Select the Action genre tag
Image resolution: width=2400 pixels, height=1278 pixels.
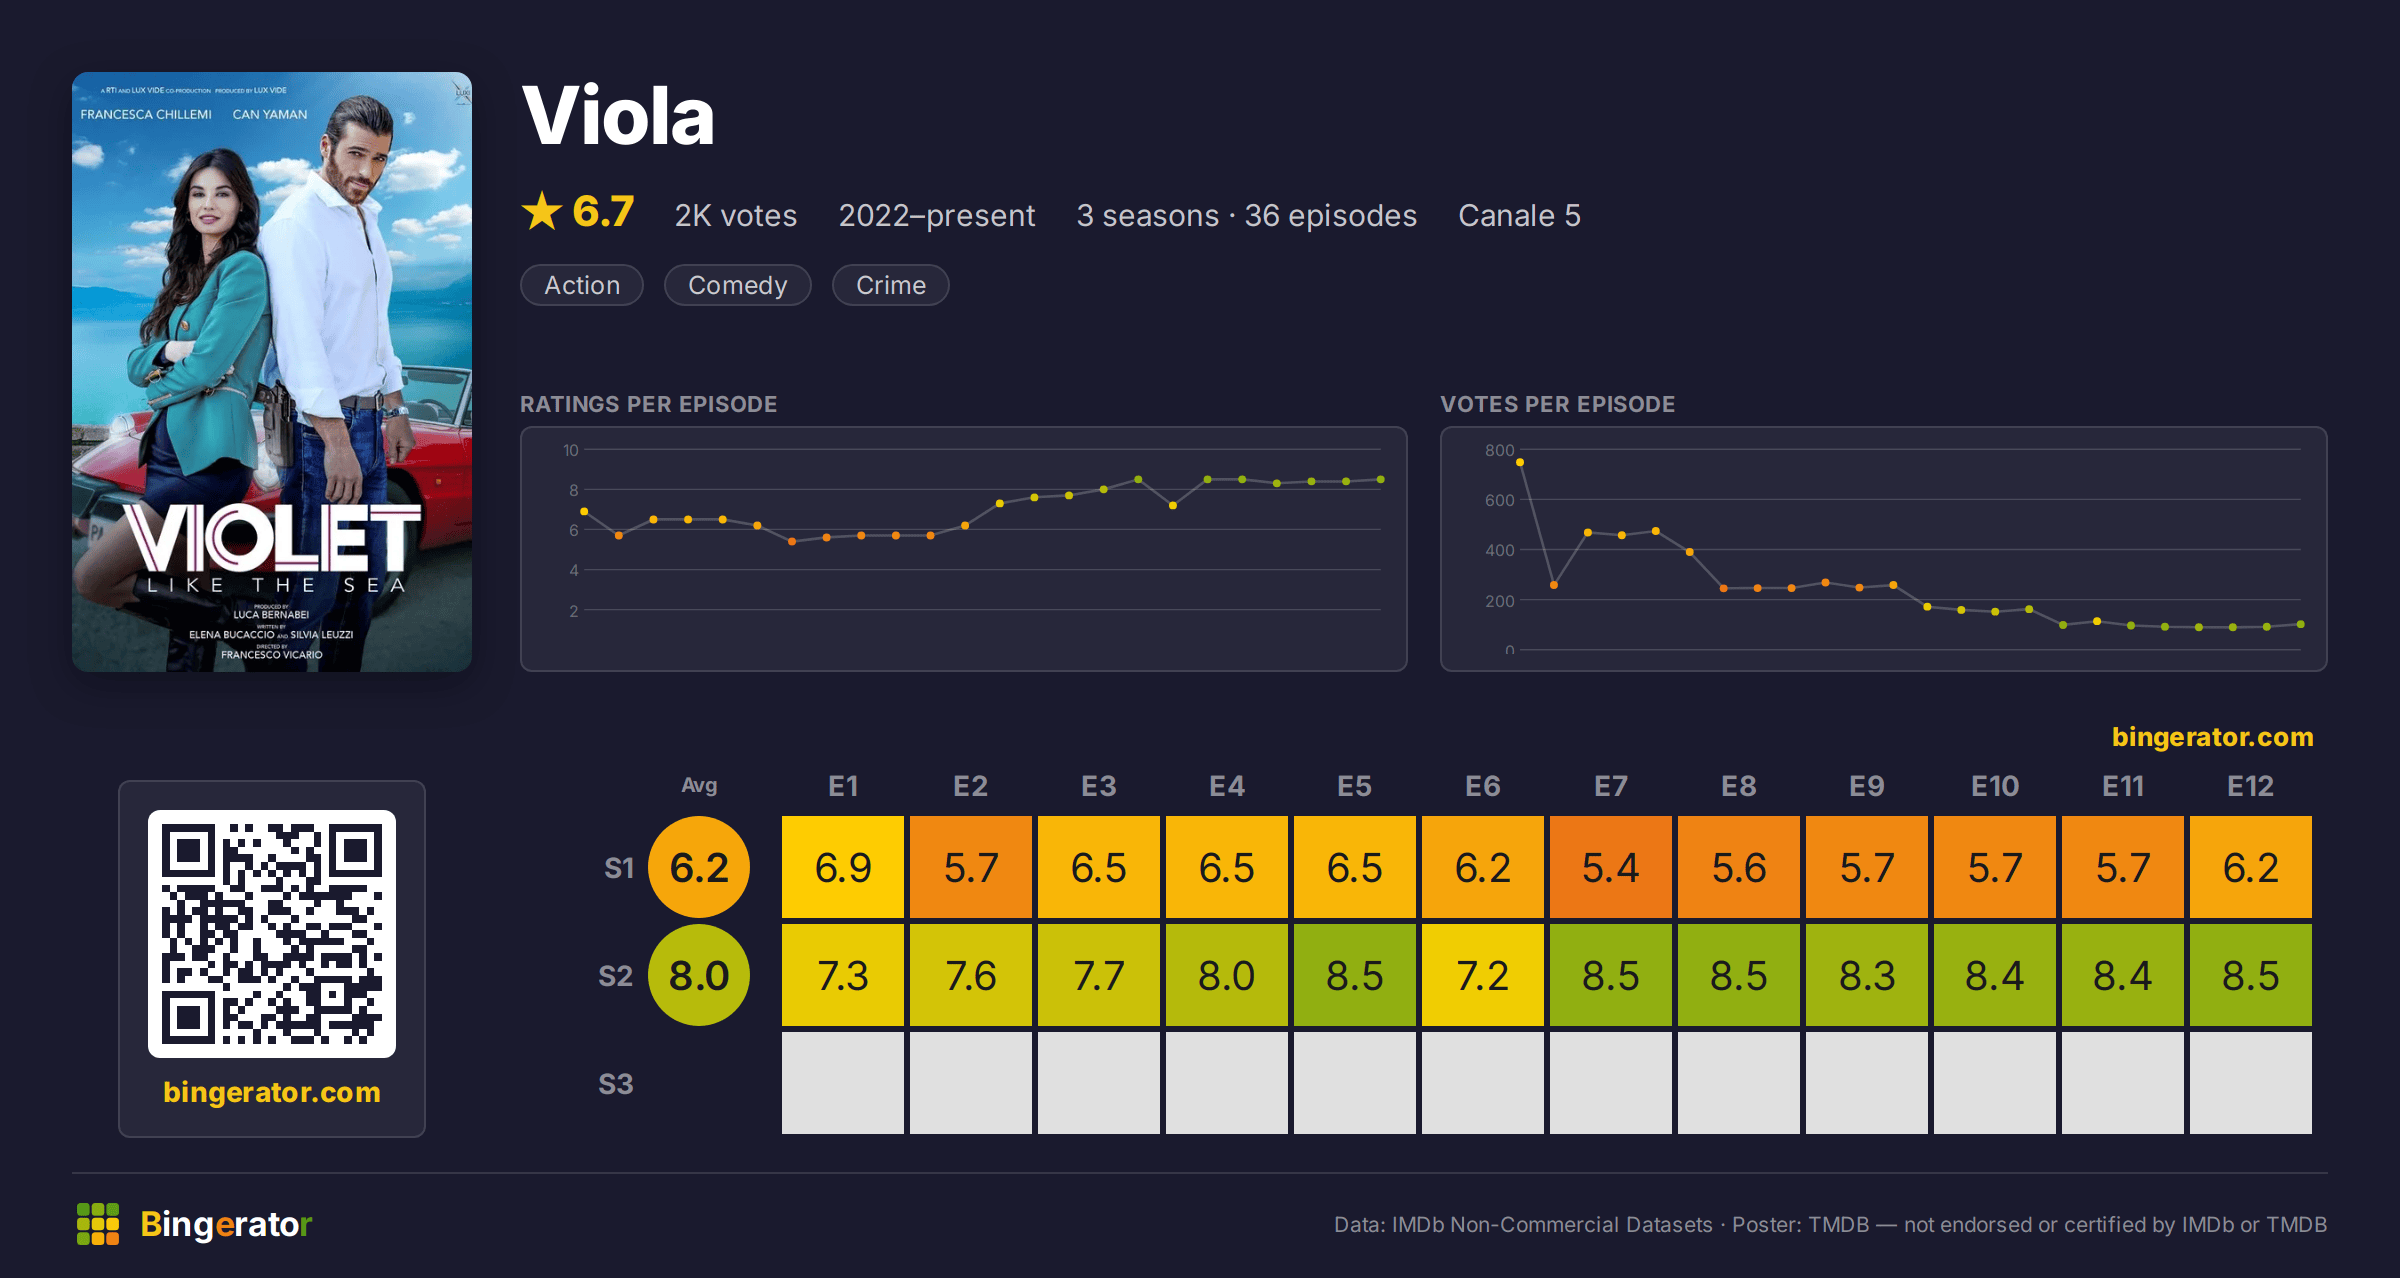(582, 285)
